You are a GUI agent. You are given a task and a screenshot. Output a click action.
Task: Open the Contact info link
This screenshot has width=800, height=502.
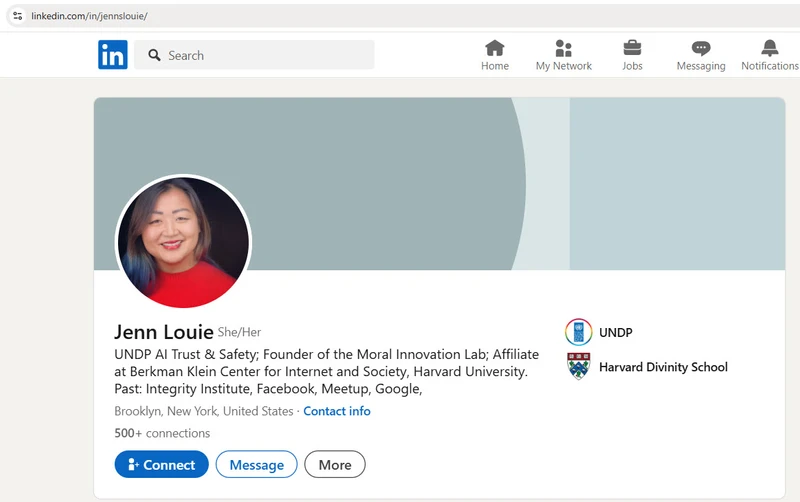tap(336, 411)
